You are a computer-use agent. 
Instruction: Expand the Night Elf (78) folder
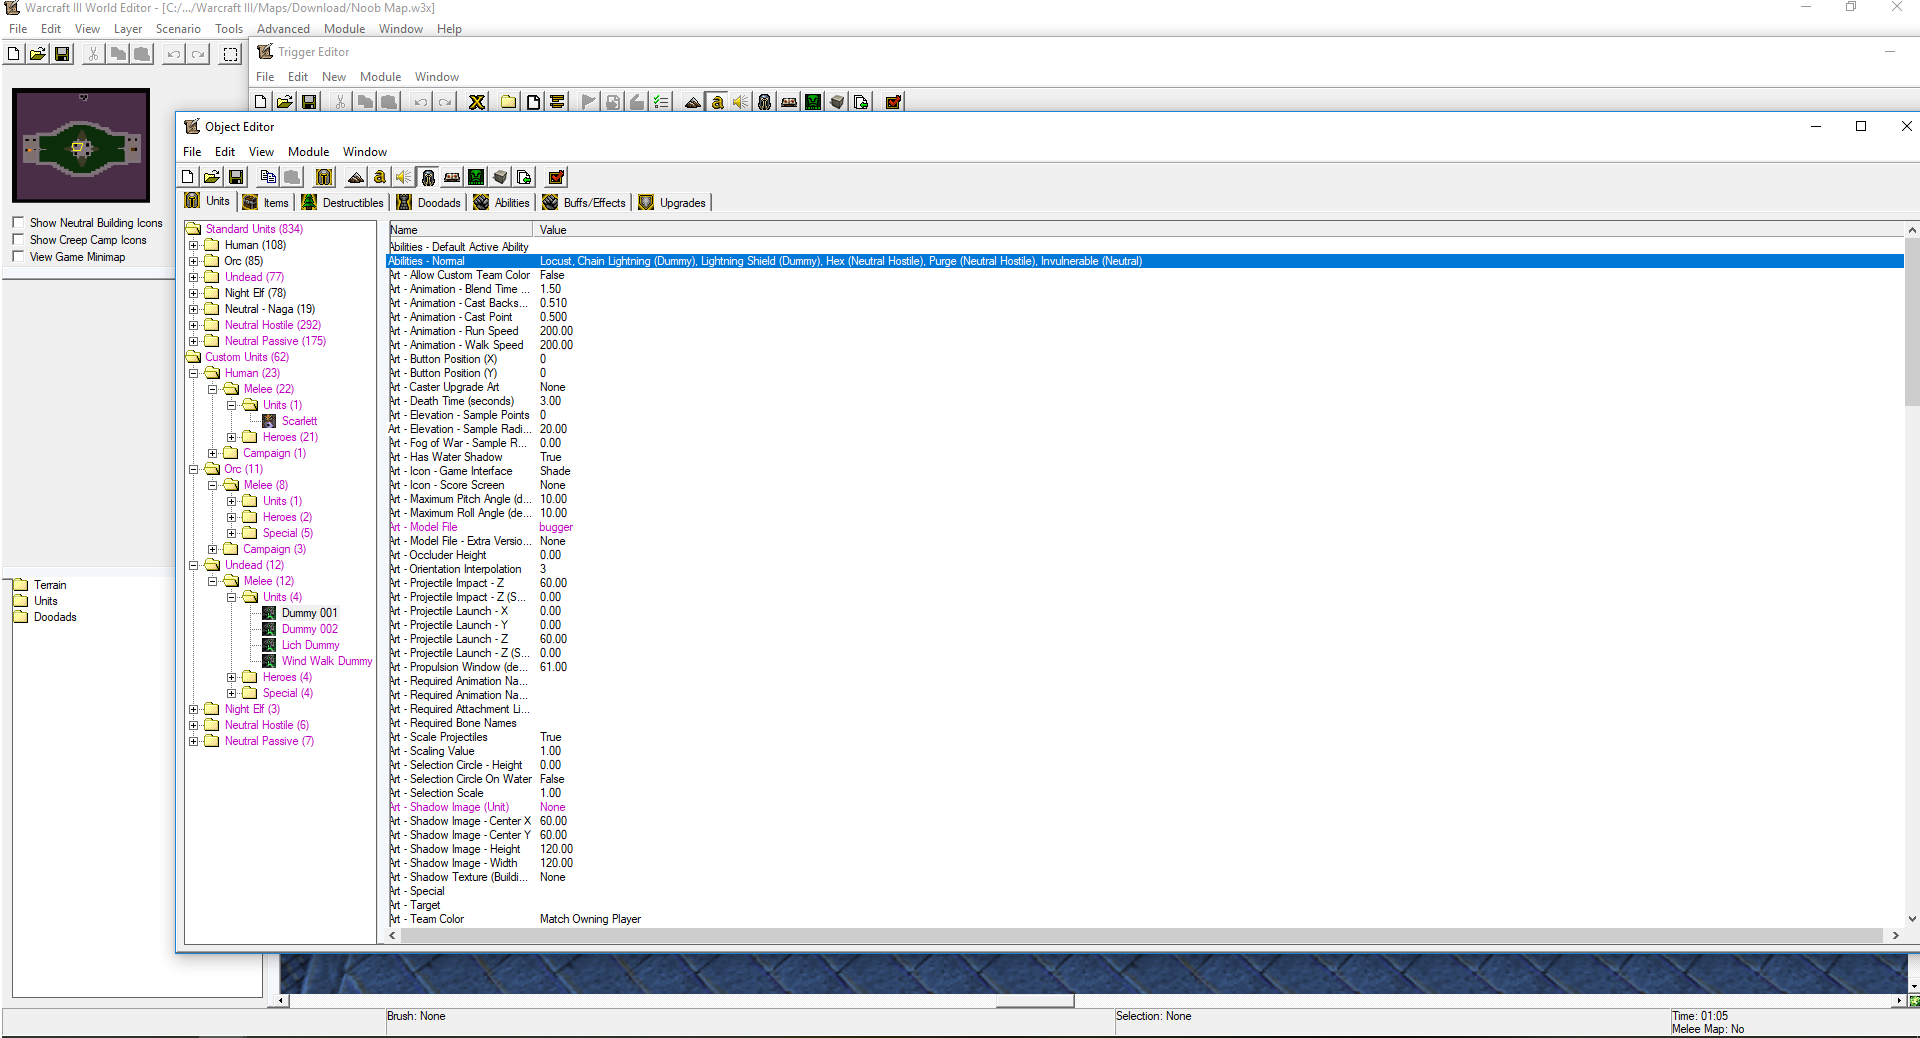point(194,293)
